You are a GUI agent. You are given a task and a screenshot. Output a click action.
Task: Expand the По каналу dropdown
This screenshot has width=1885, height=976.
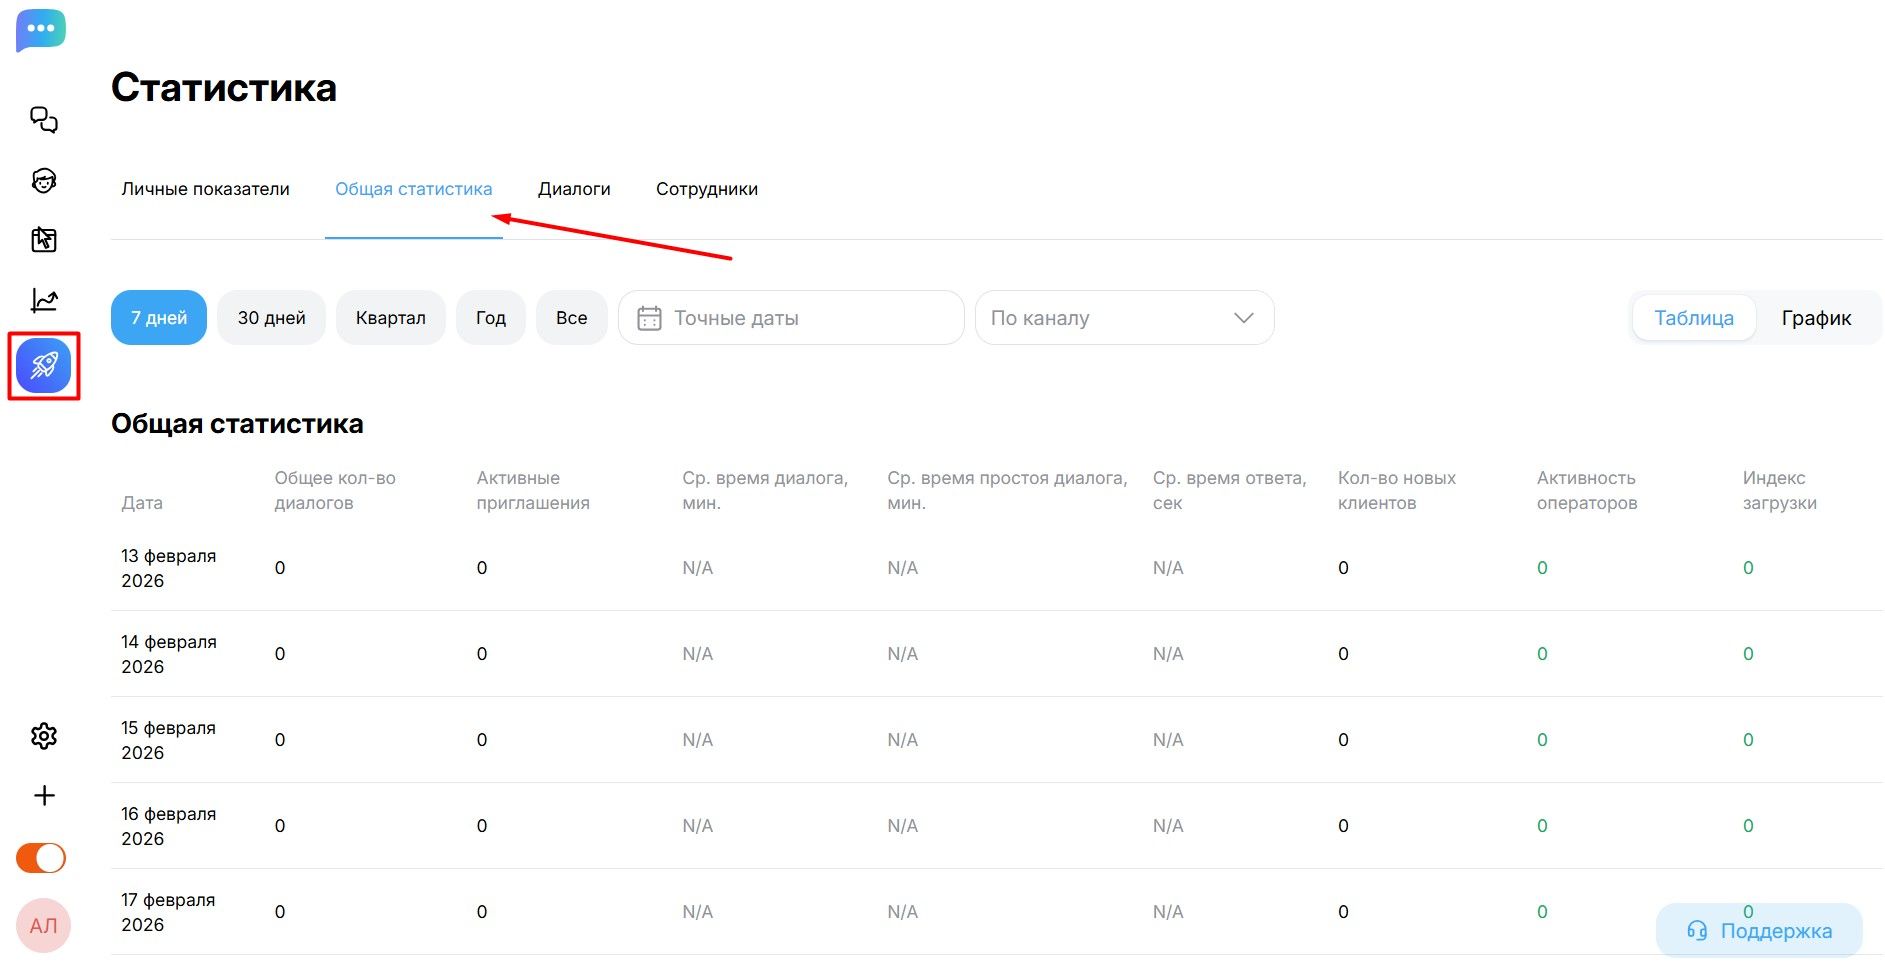click(1124, 318)
